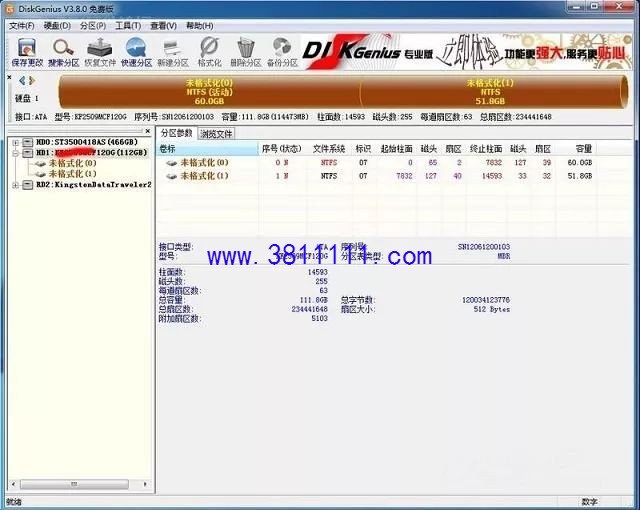Click the next disk right arrow
Viewport: 640px width, 510px height.
point(32,81)
